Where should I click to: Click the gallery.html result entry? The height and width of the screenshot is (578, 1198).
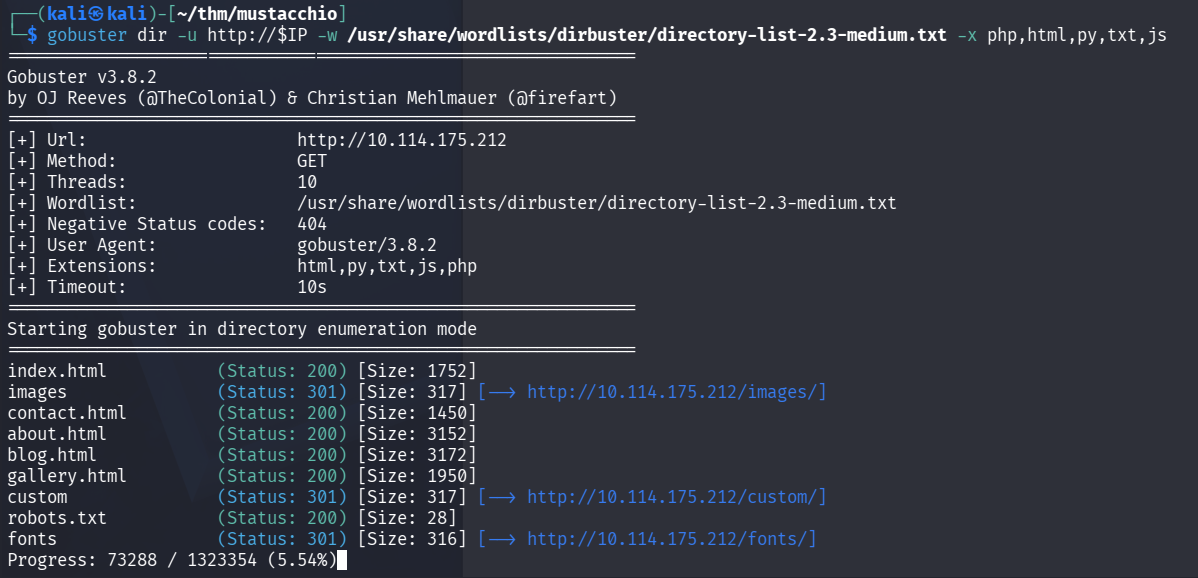[x=67, y=476]
